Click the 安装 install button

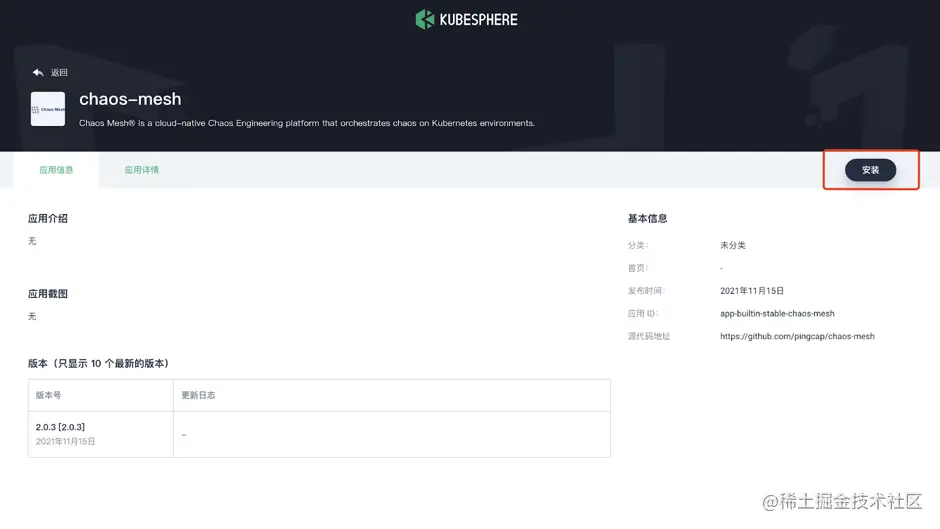coord(870,170)
